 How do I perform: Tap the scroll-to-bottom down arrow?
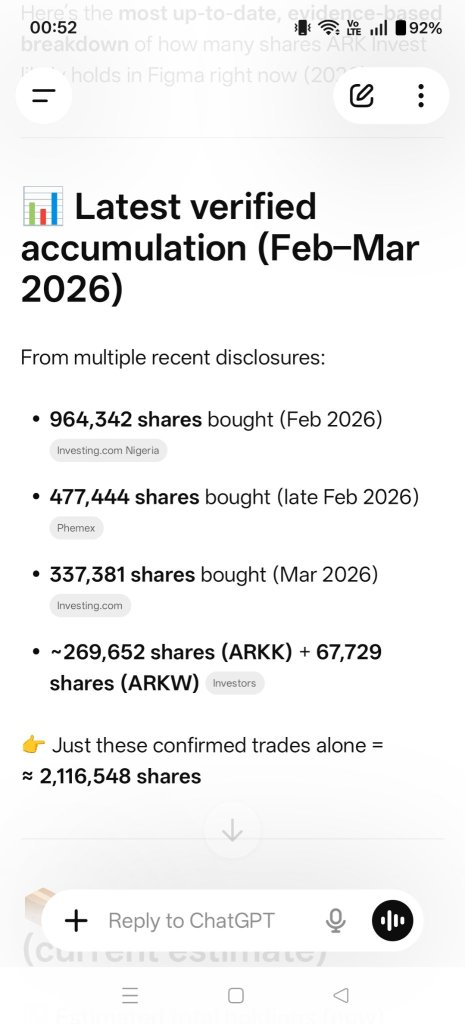pyautogui.click(x=232, y=831)
